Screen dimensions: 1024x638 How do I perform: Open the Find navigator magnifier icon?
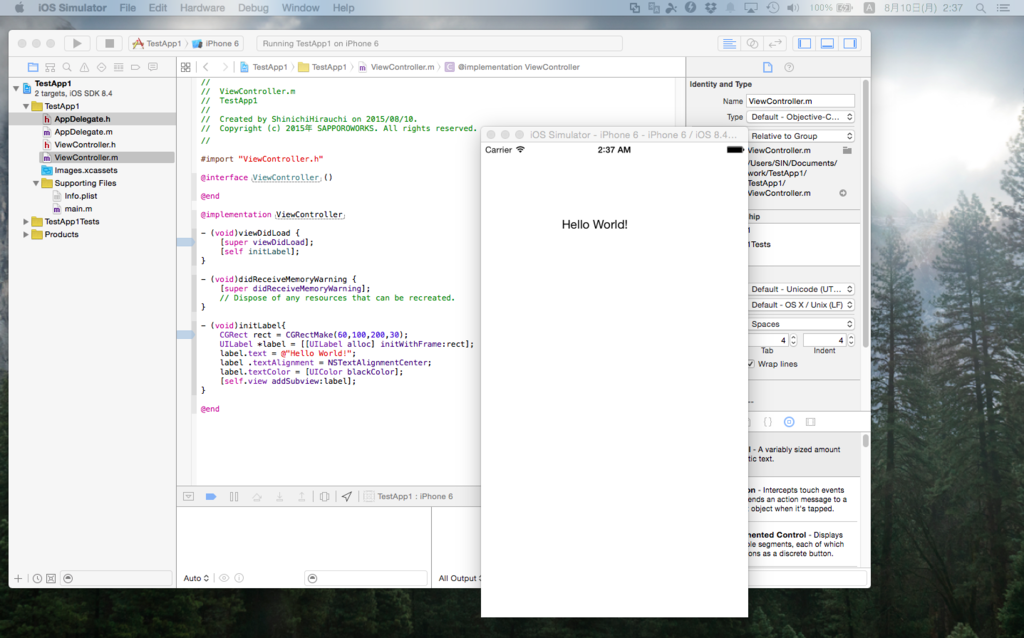67,67
